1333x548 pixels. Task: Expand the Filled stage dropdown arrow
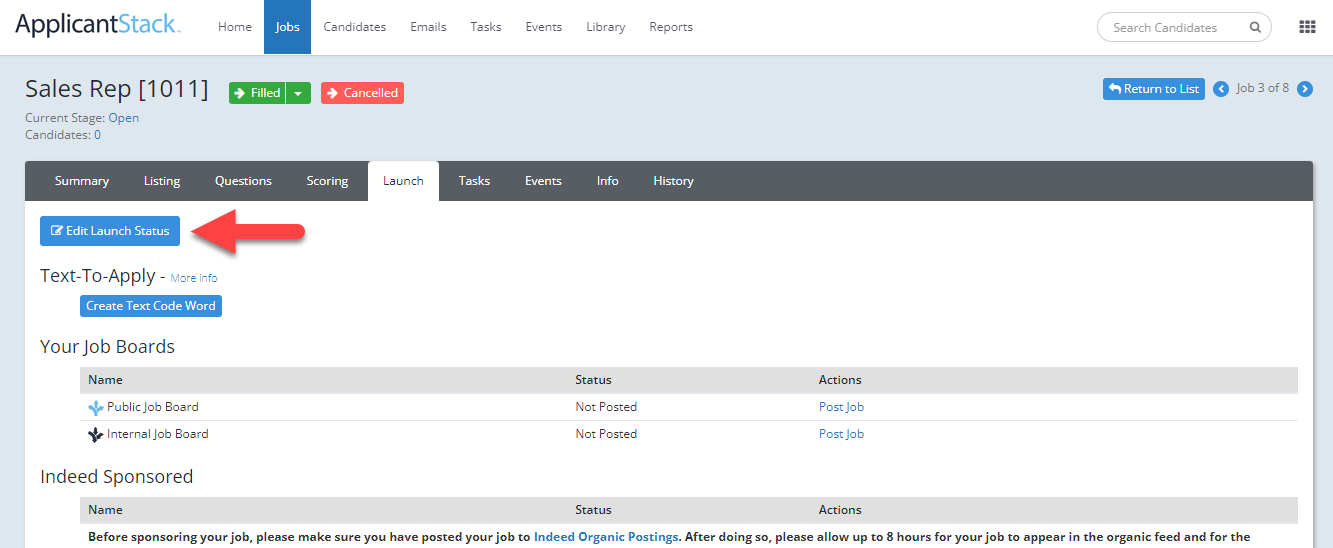pyautogui.click(x=299, y=93)
